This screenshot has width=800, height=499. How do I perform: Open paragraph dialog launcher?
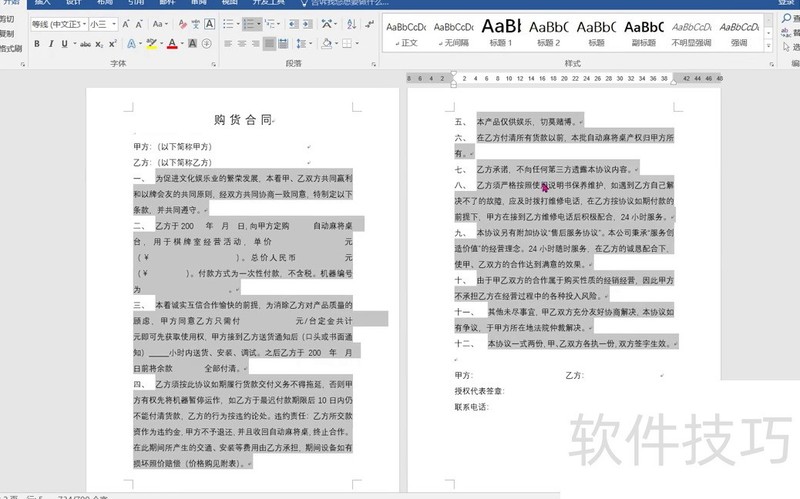tap(374, 64)
